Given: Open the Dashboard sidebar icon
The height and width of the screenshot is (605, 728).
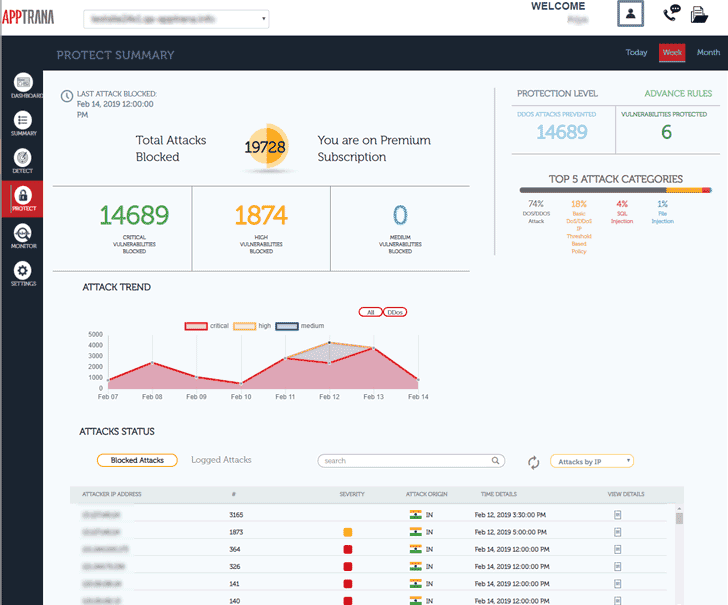Looking at the screenshot, I should 23,83.
